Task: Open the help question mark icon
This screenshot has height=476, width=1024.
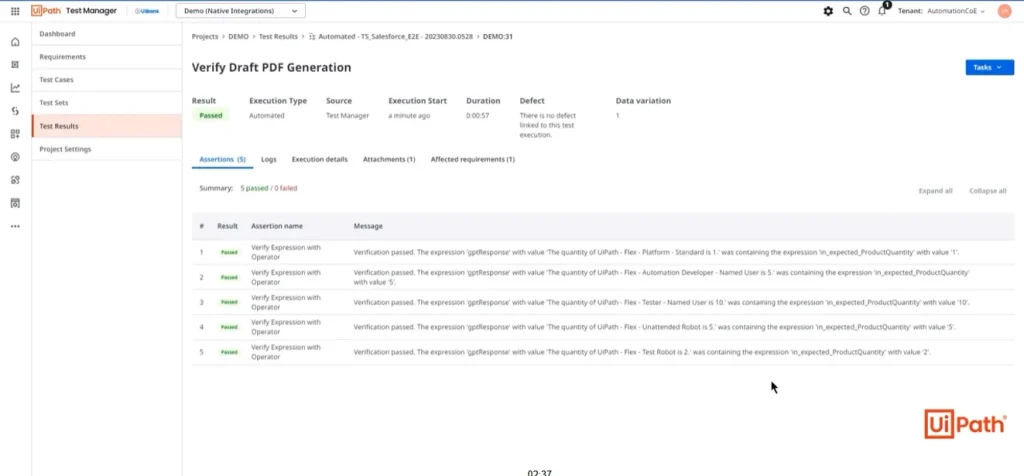Action: coord(865,11)
